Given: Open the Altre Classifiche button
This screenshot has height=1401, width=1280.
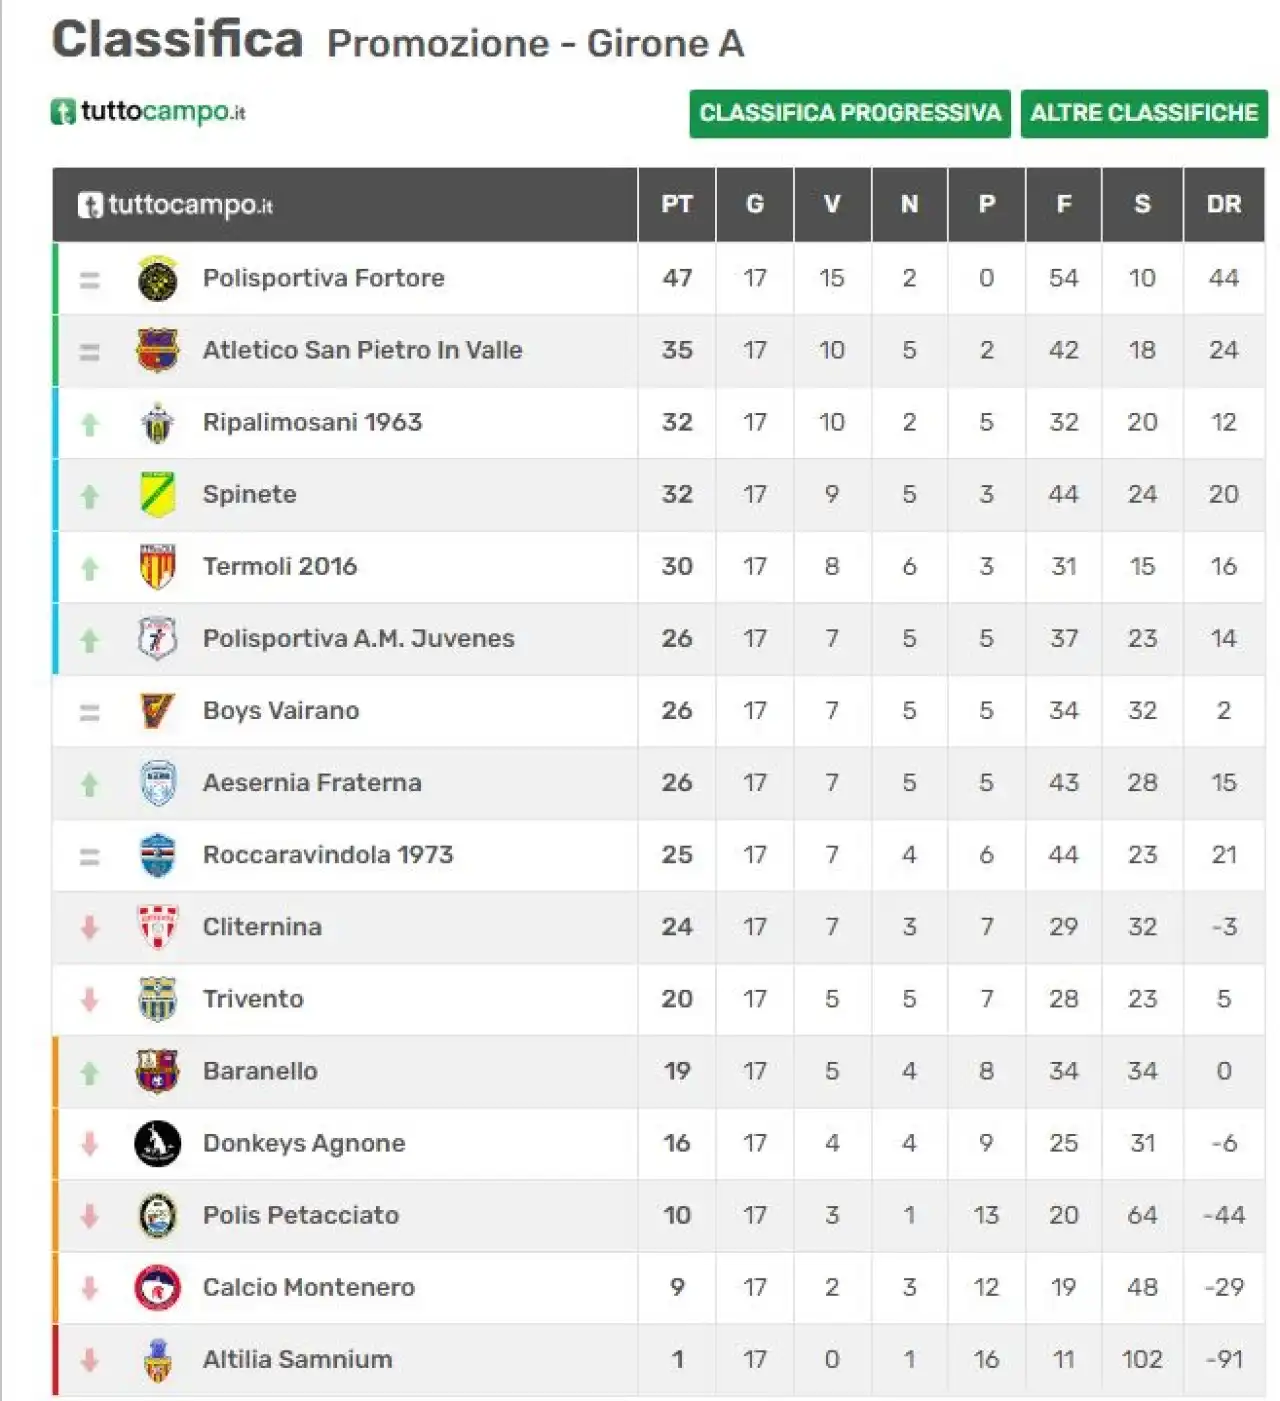Looking at the screenshot, I should 1144,113.
